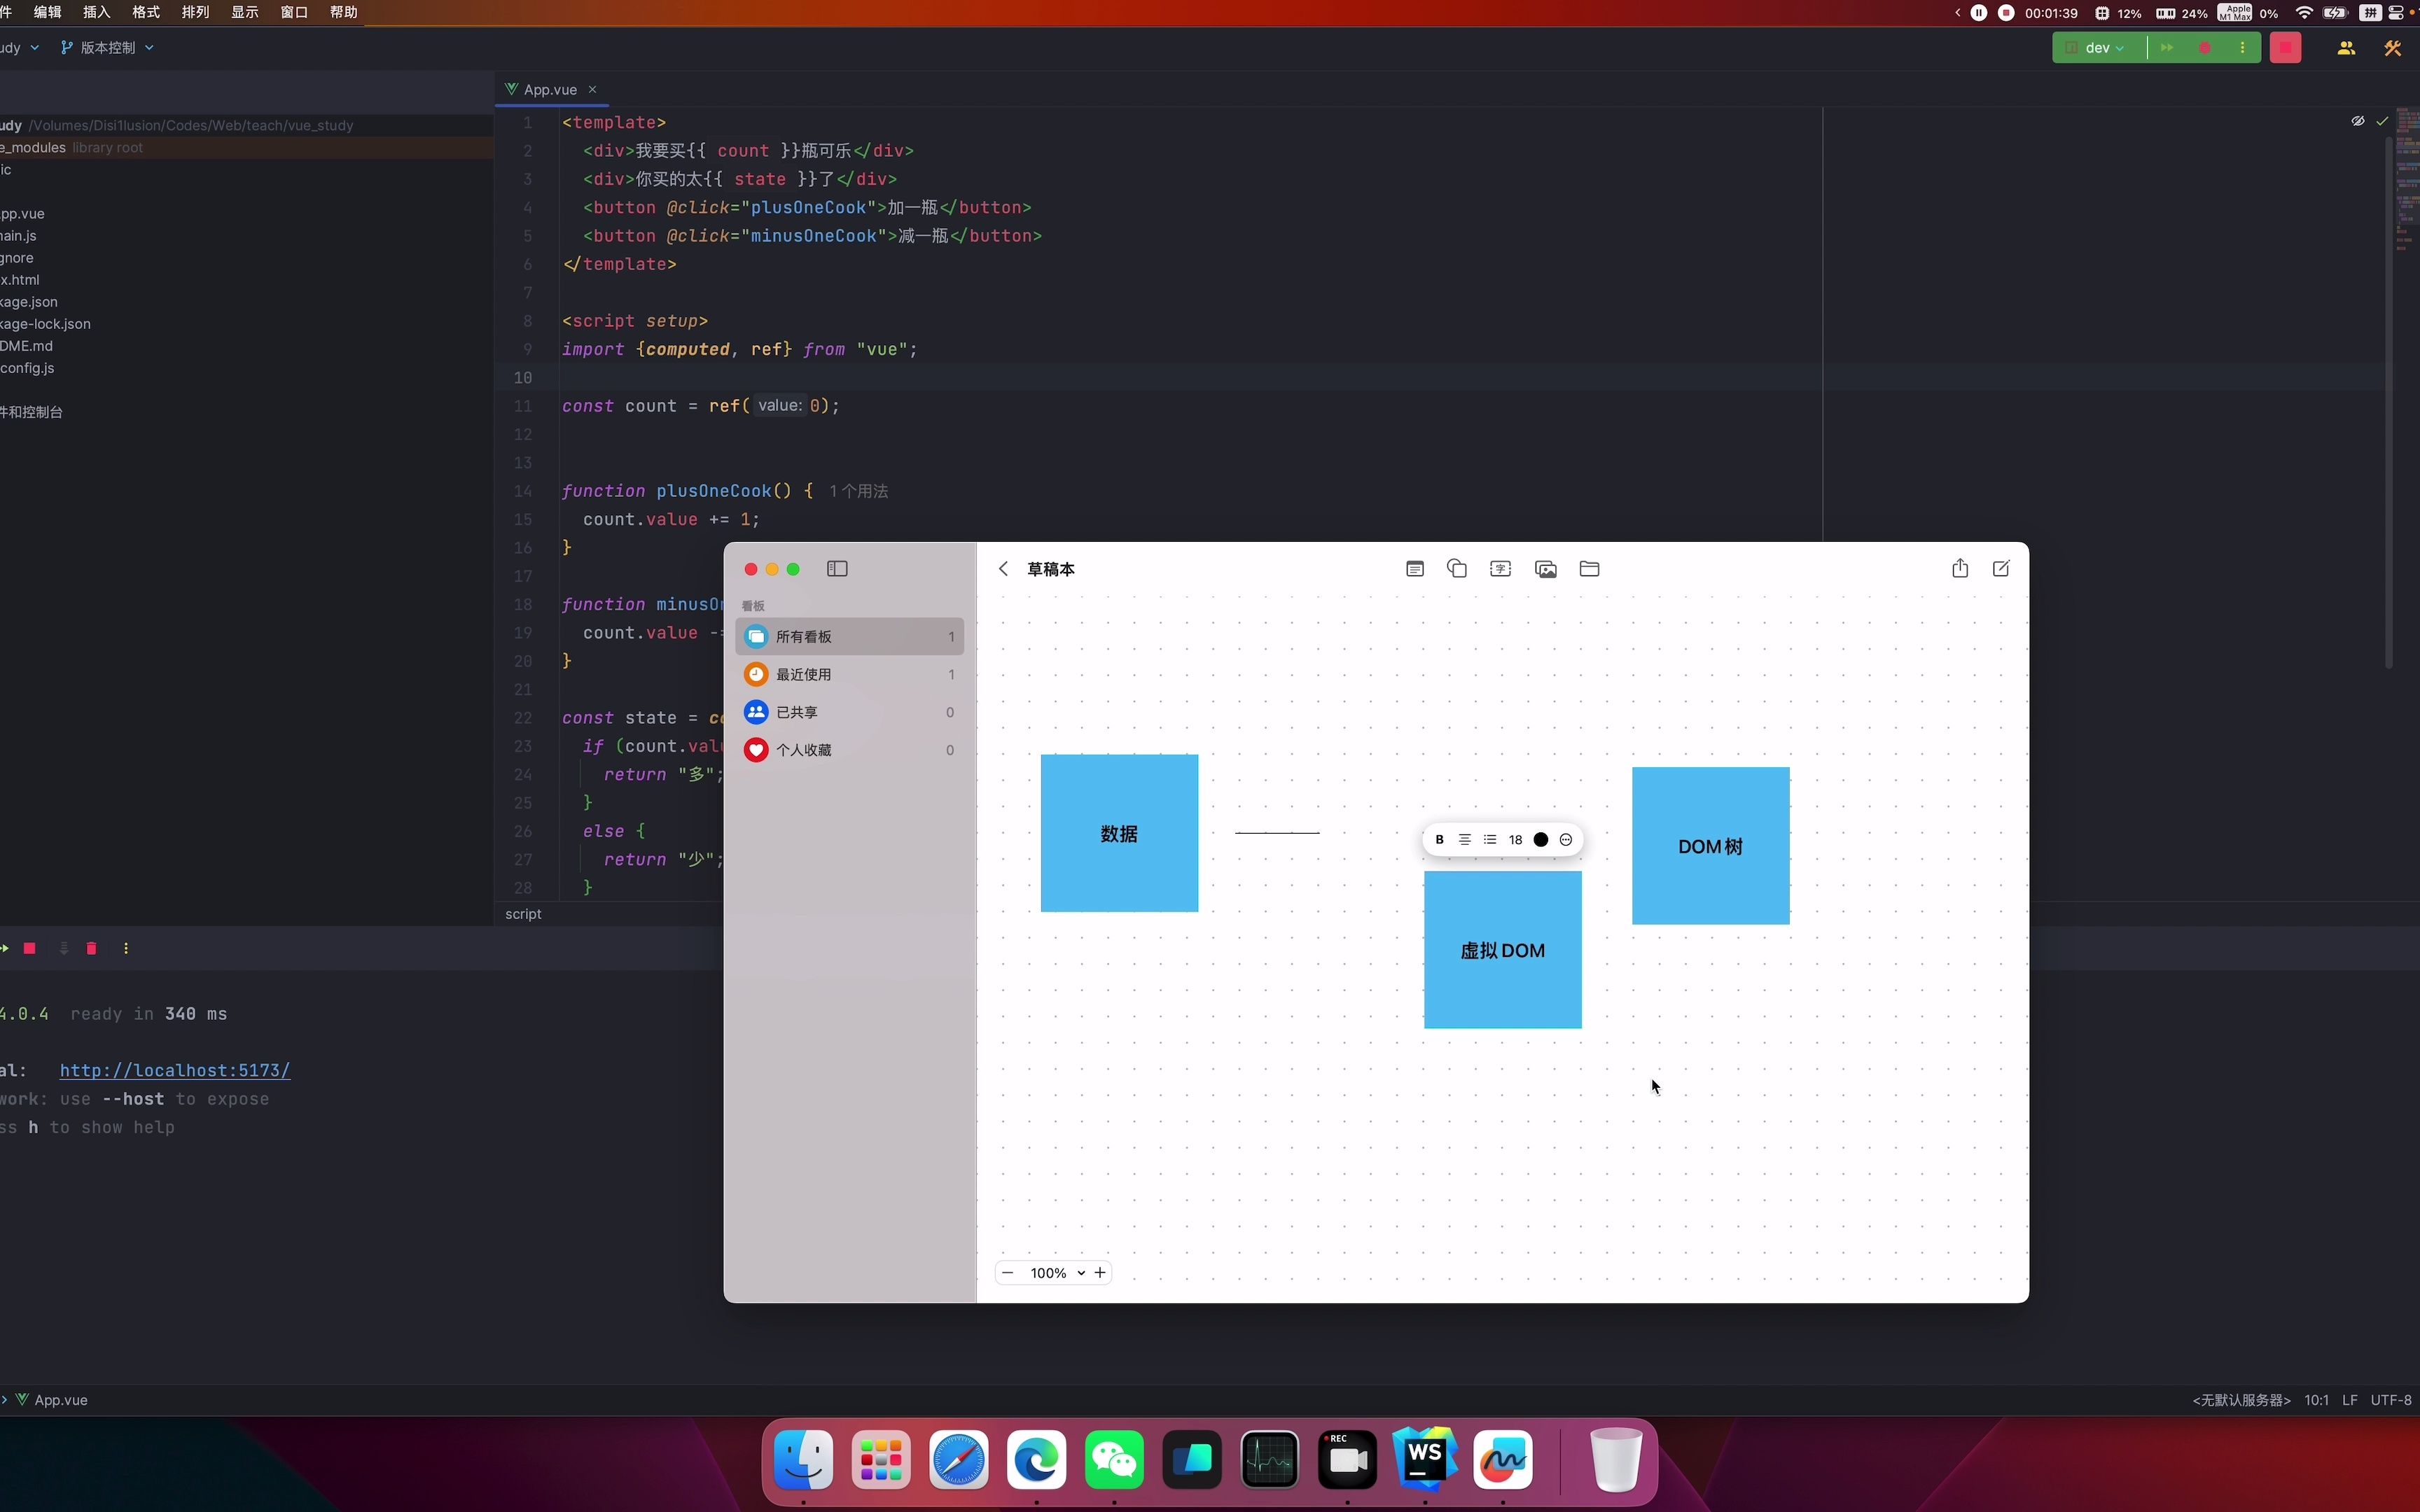Create a new Freeform board

(2001, 568)
